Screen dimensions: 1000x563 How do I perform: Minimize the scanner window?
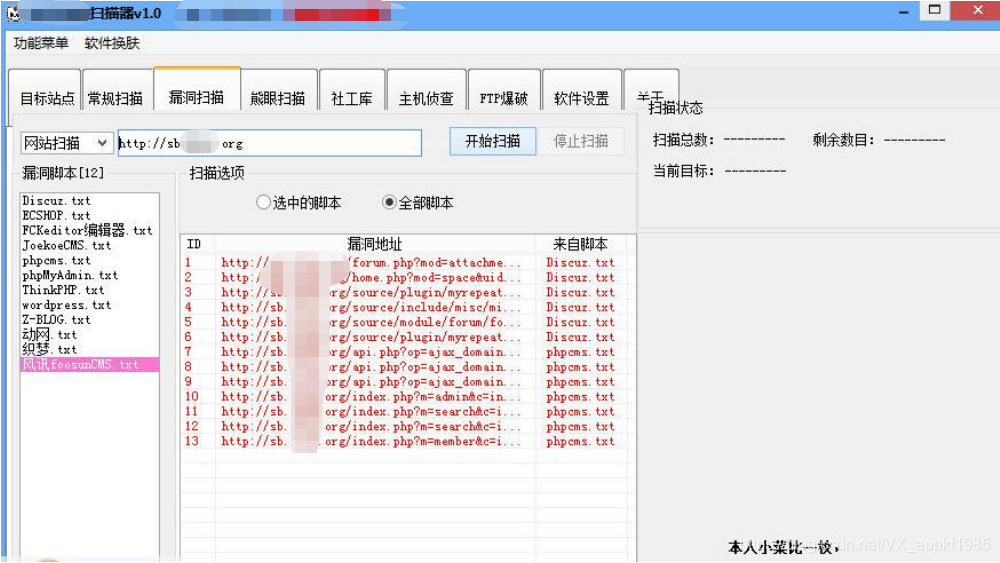pos(903,11)
